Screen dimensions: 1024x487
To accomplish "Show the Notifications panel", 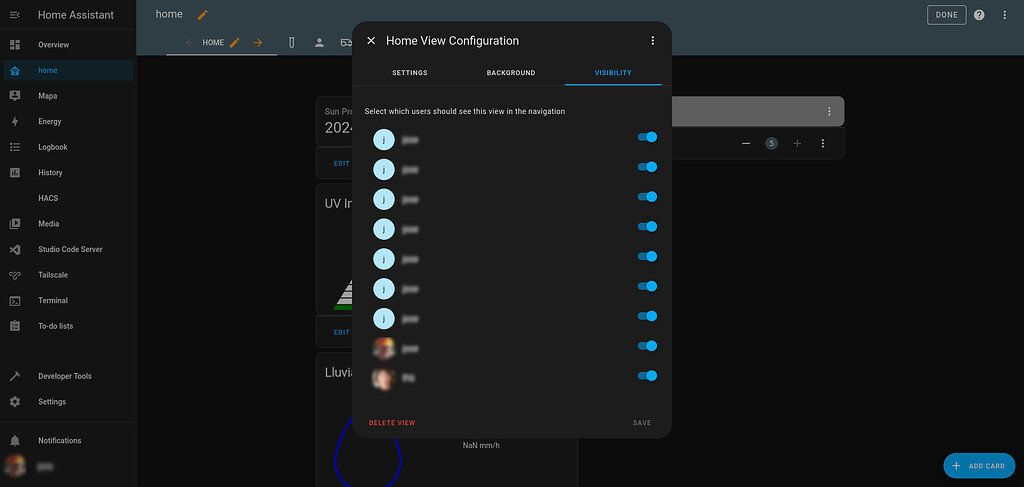I will click(x=68, y=441).
